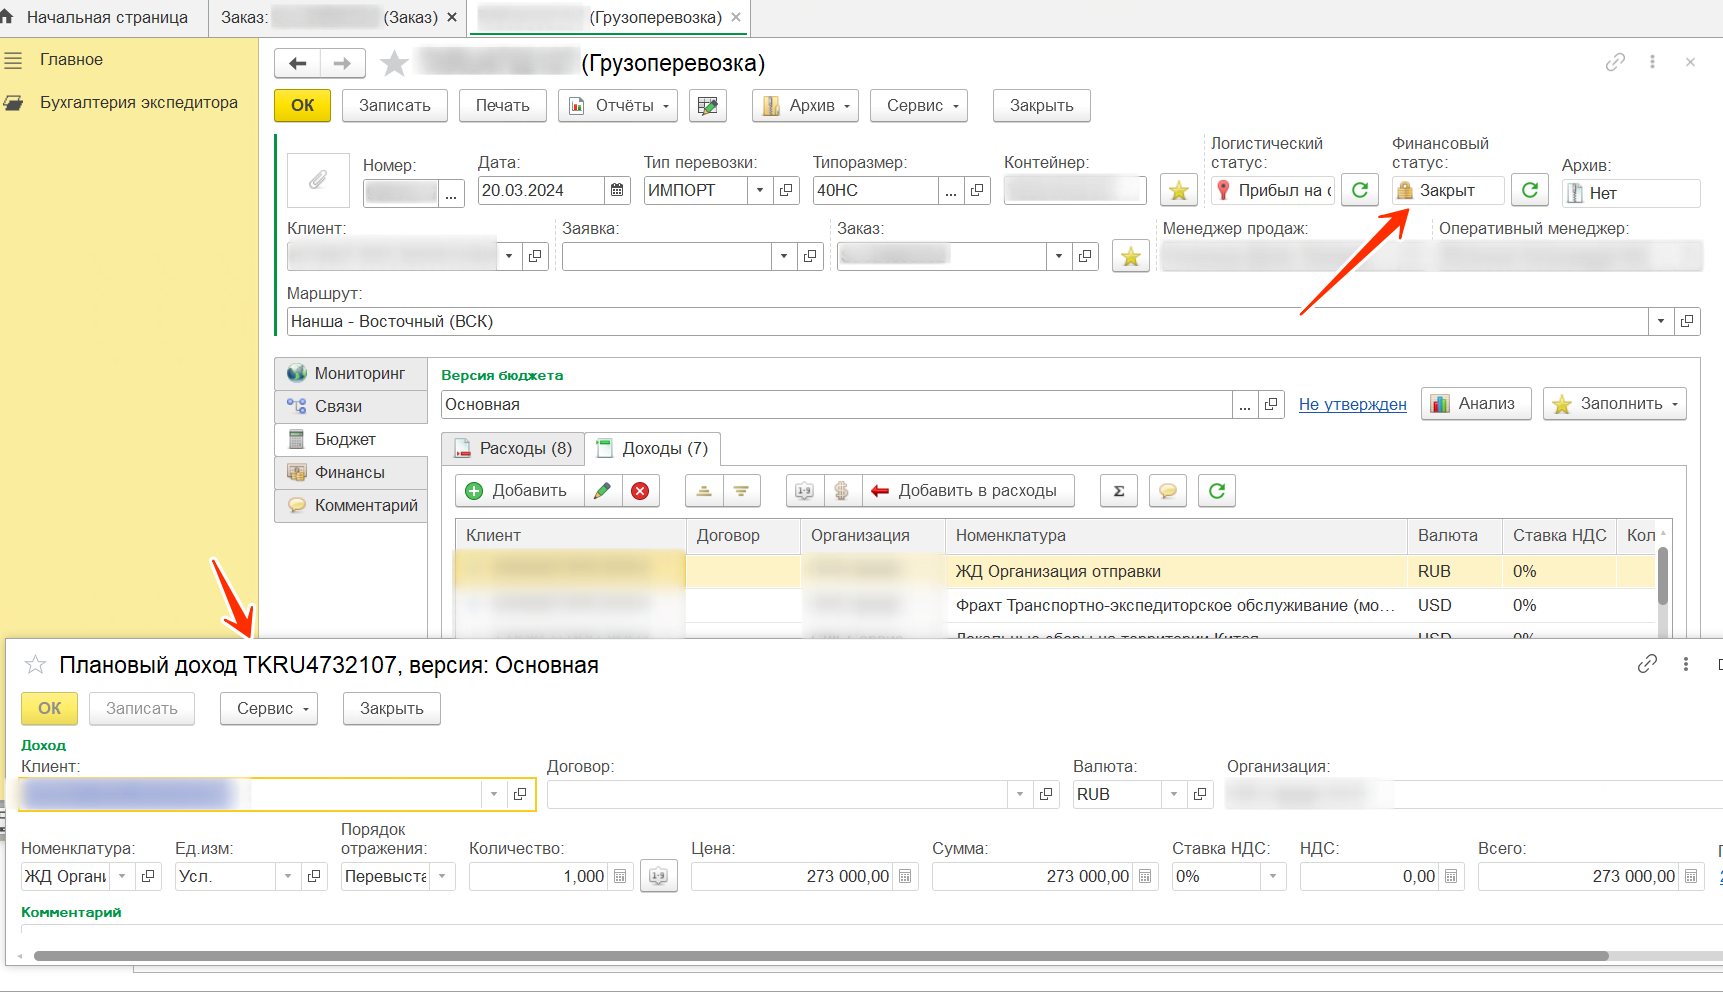Screen dimensions: 1723x998
Task: Click Добавить в расходы button
Action: (968, 490)
